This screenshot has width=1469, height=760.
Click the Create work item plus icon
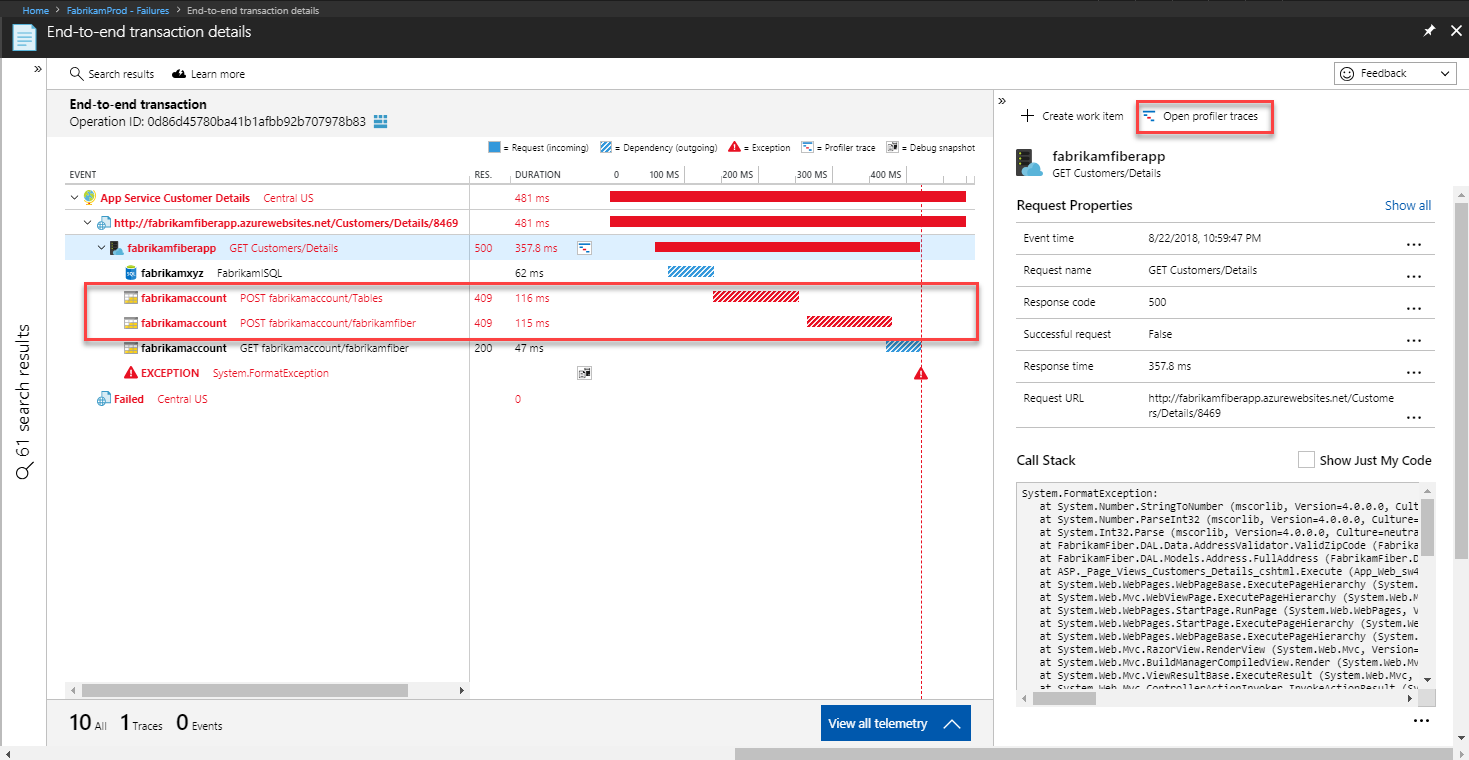[x=1026, y=115]
